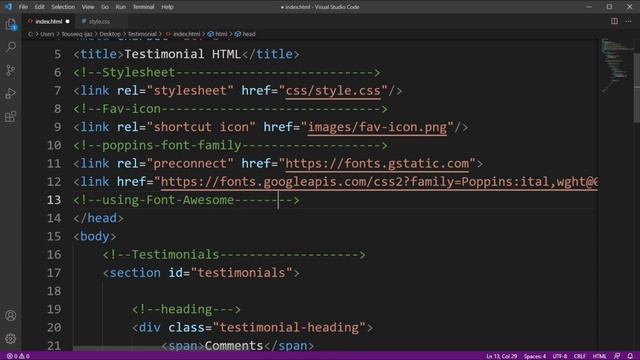
Task: Click the 'Fav-icon' comment on line 8
Action: tap(131, 109)
